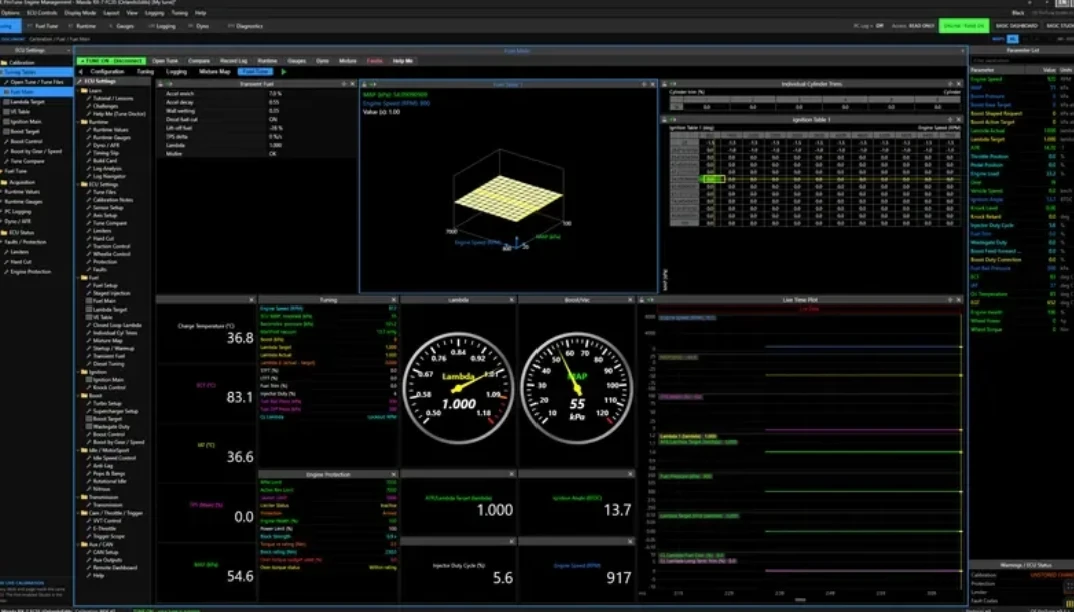This screenshot has height=612, width=1074.
Task: Click the green Online Tune On status button
Action: 964,26
